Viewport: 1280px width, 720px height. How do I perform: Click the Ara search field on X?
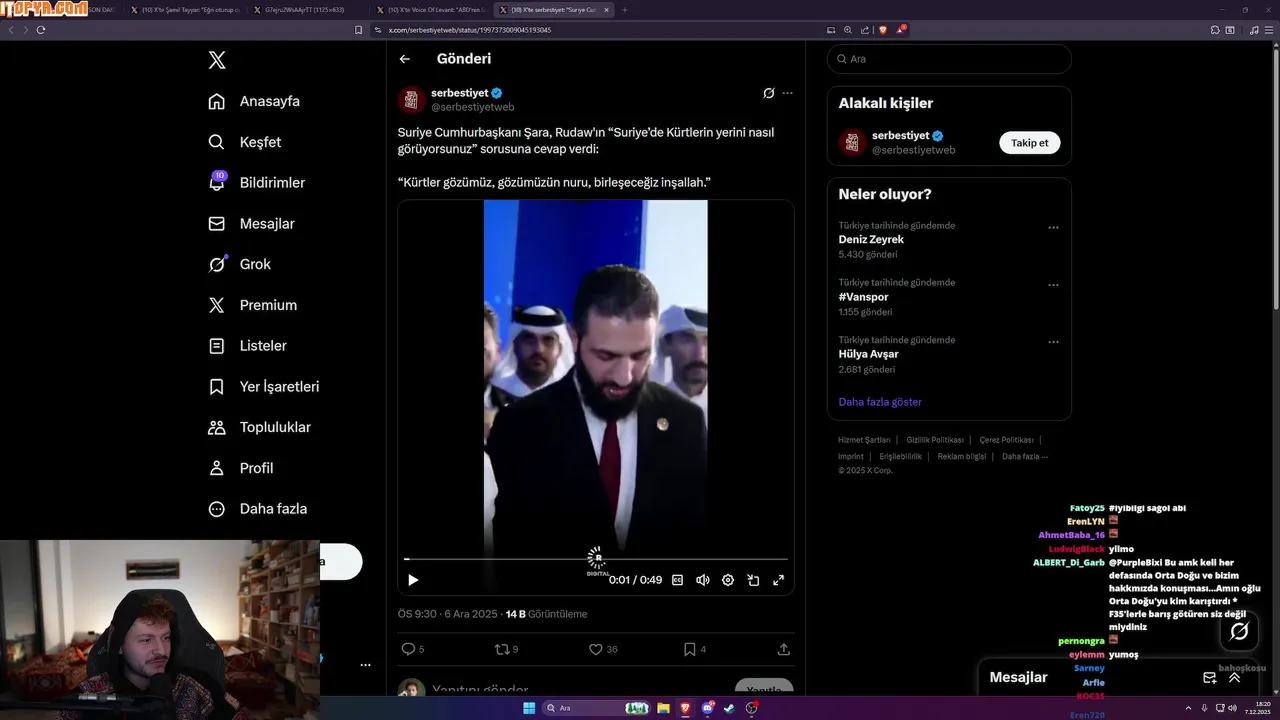[949, 59]
